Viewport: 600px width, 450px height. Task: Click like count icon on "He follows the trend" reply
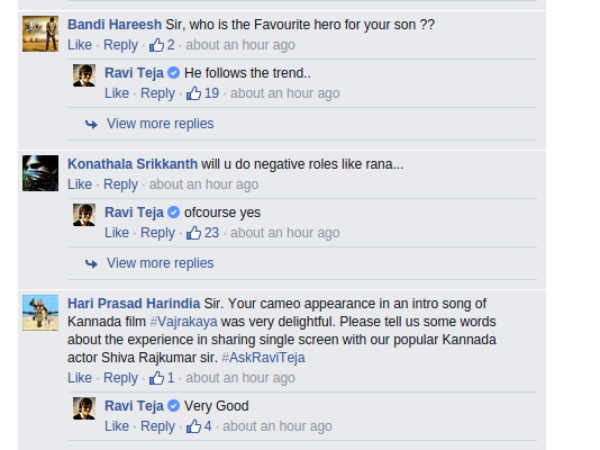(193, 93)
